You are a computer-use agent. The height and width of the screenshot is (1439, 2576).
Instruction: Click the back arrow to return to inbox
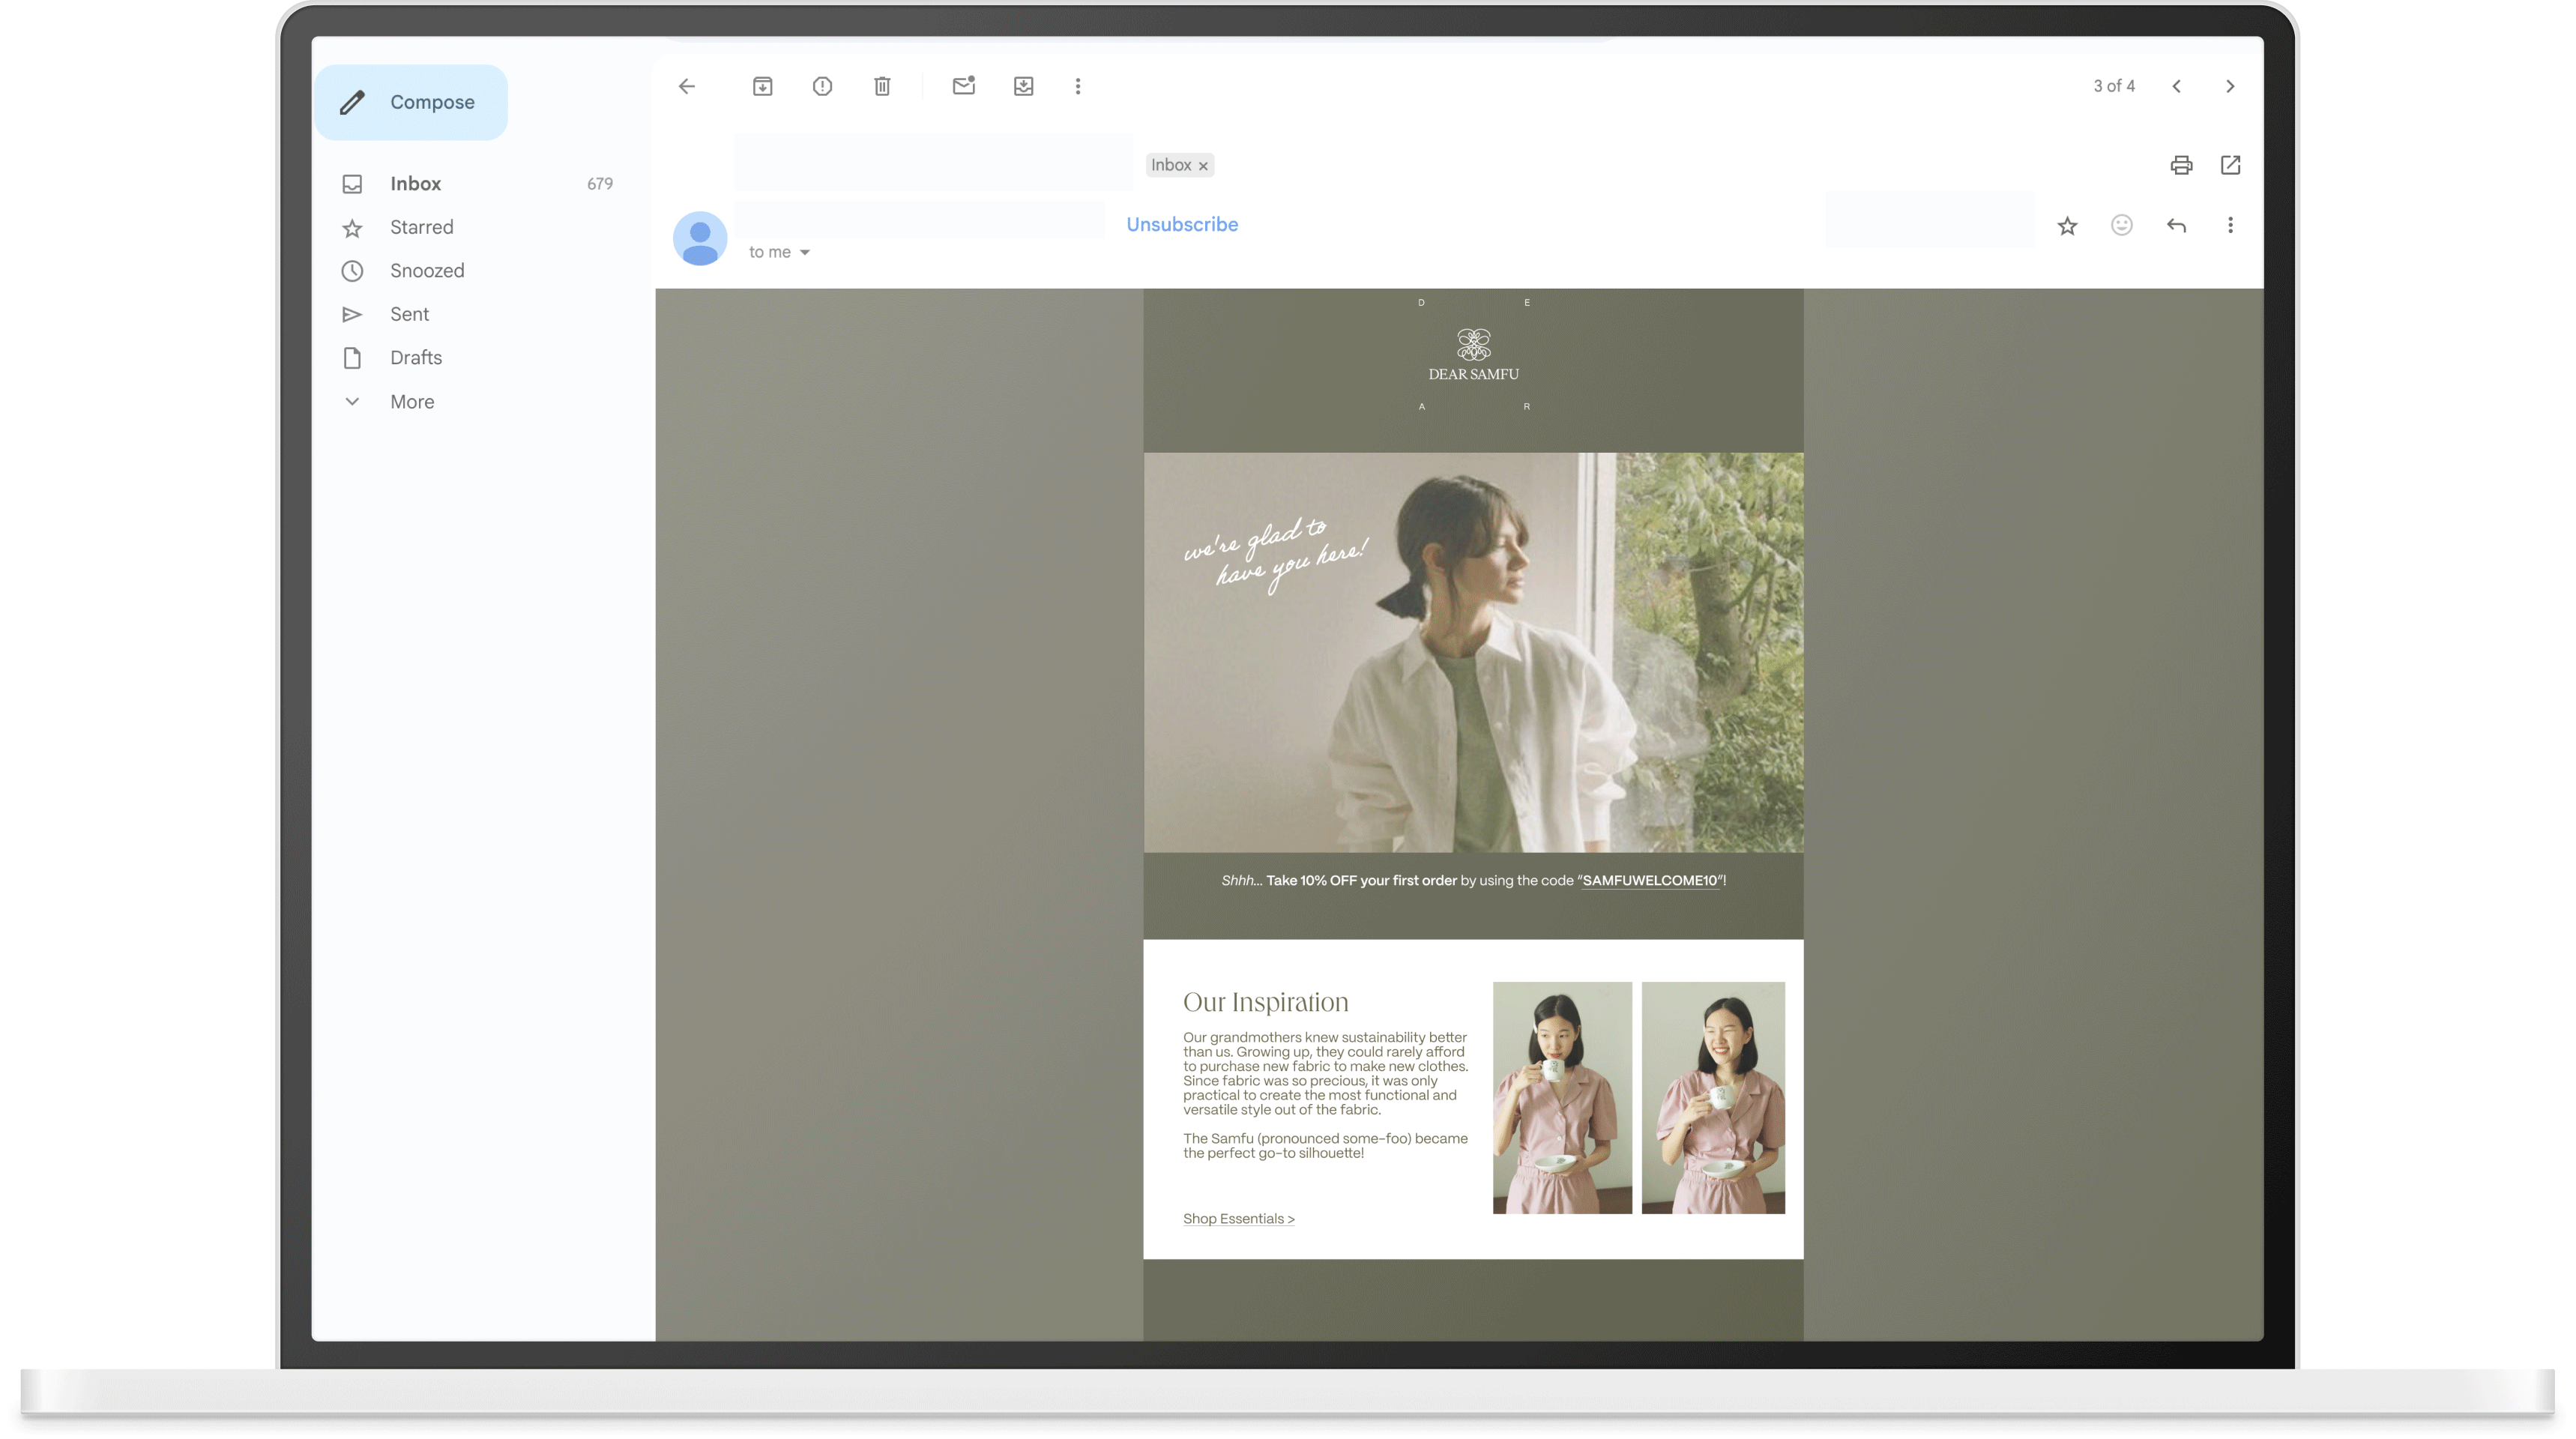(686, 86)
